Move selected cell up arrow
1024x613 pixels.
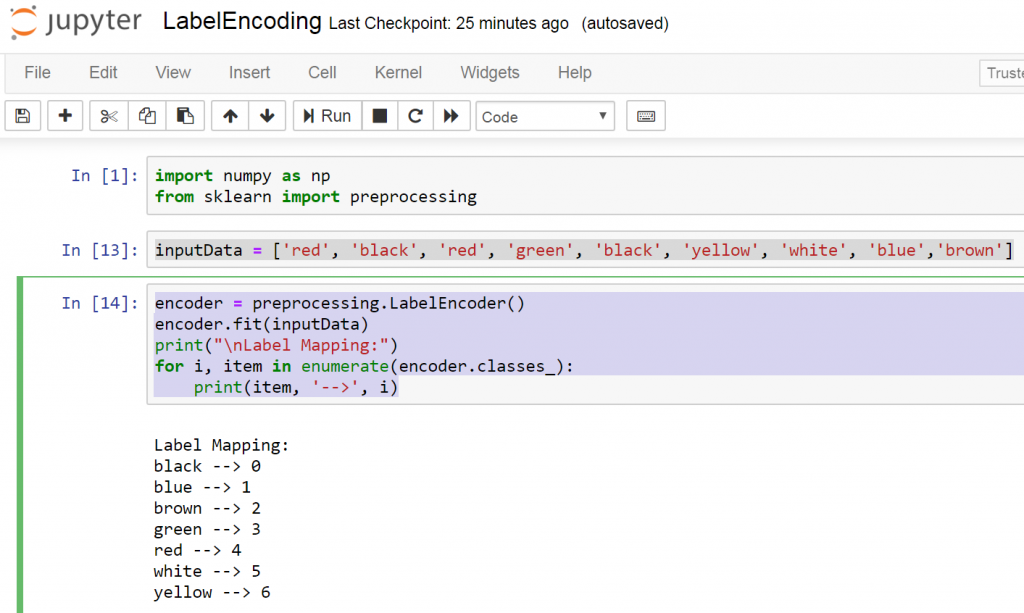pyautogui.click(x=230, y=116)
